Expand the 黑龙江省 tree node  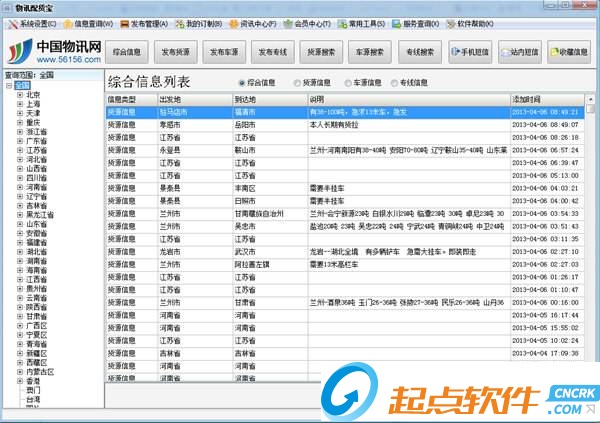[20, 215]
